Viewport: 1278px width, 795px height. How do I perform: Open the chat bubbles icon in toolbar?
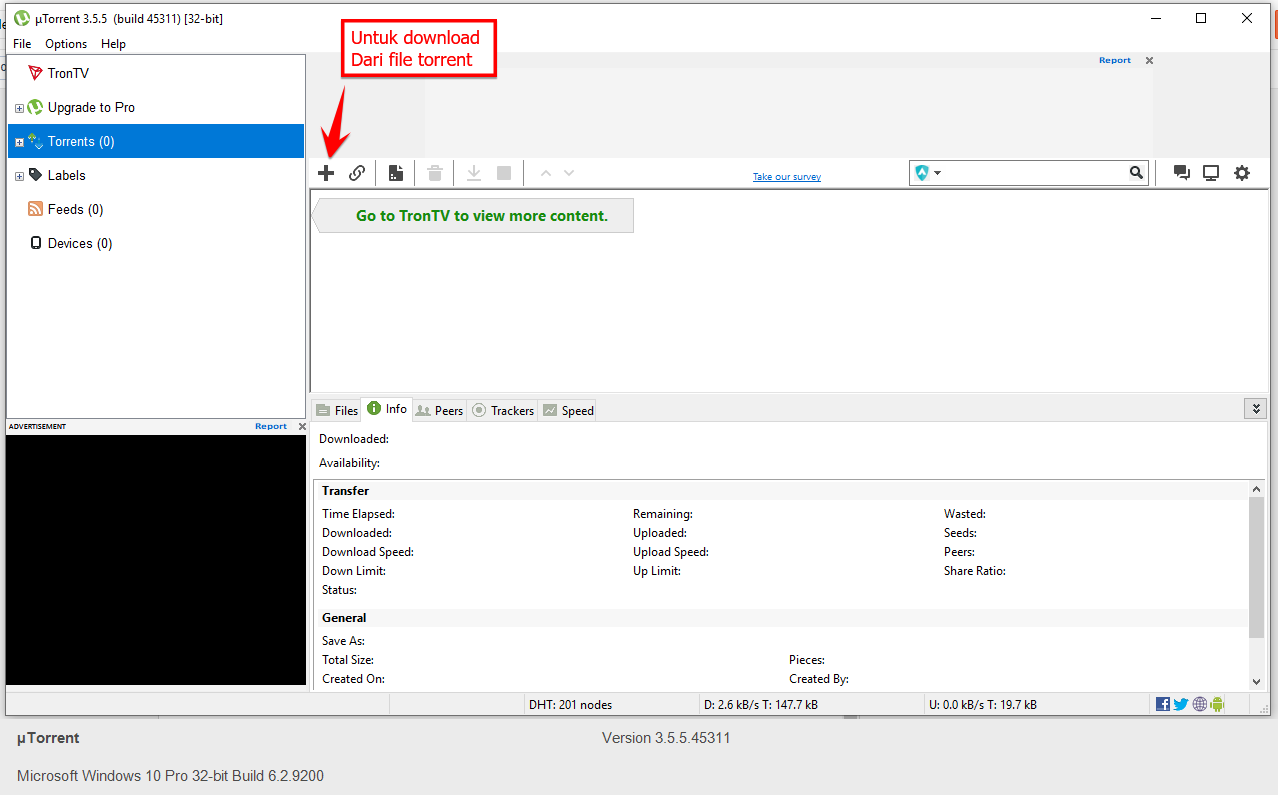click(1182, 173)
